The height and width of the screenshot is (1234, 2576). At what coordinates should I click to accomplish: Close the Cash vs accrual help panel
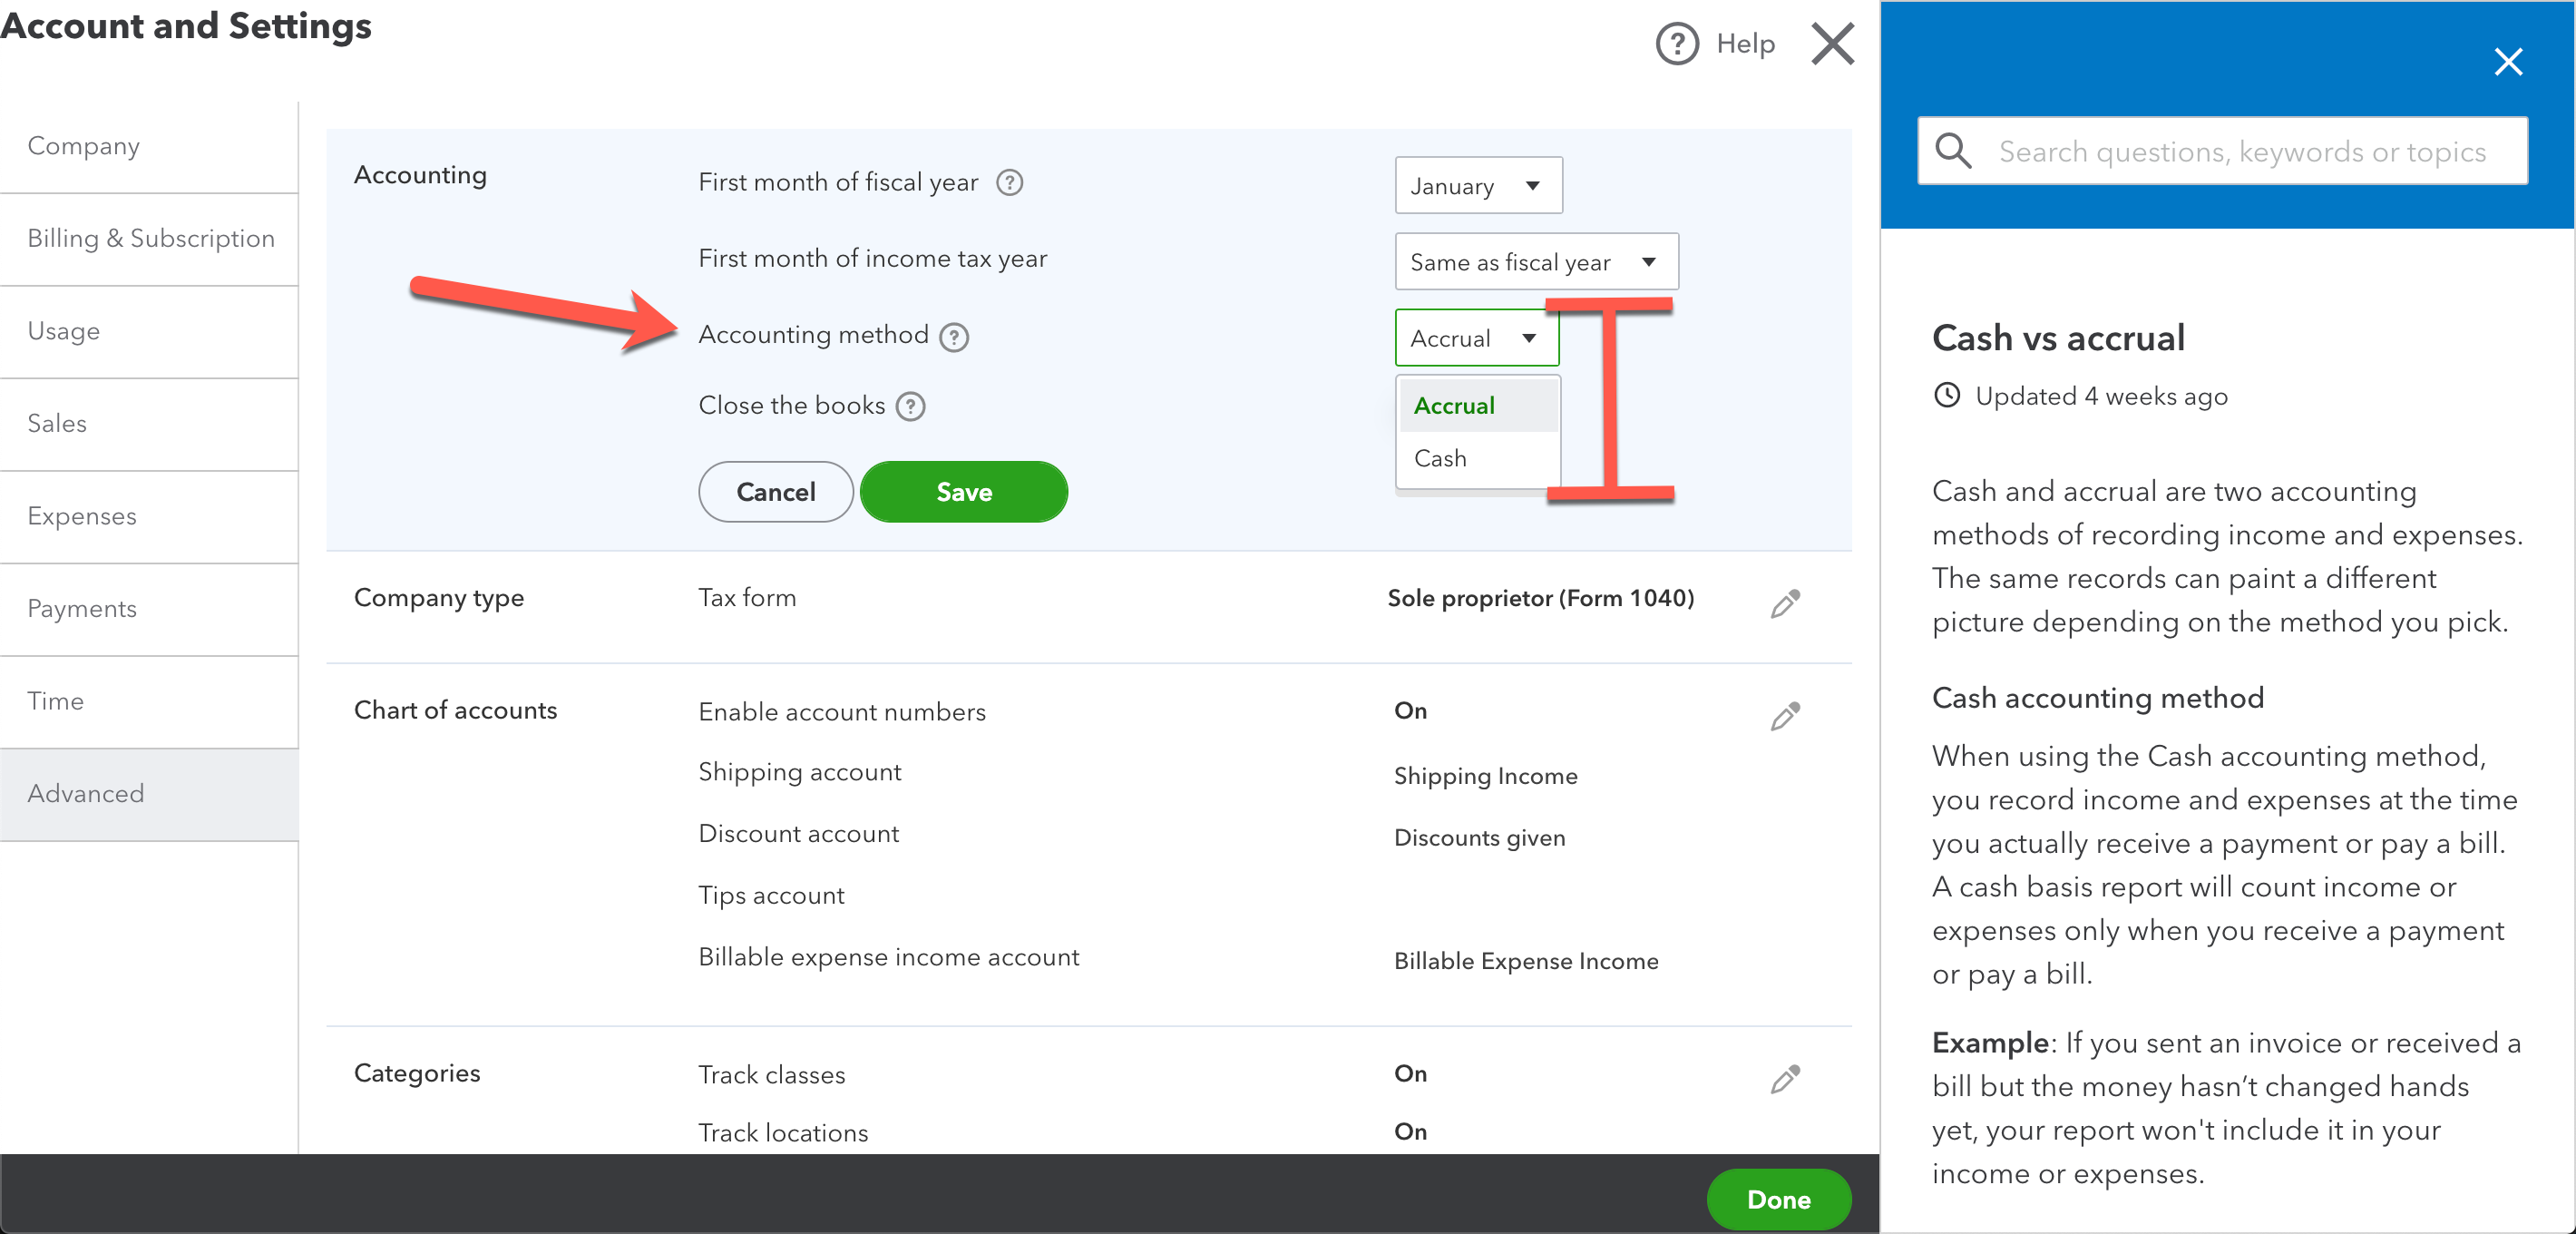pos(2509,61)
